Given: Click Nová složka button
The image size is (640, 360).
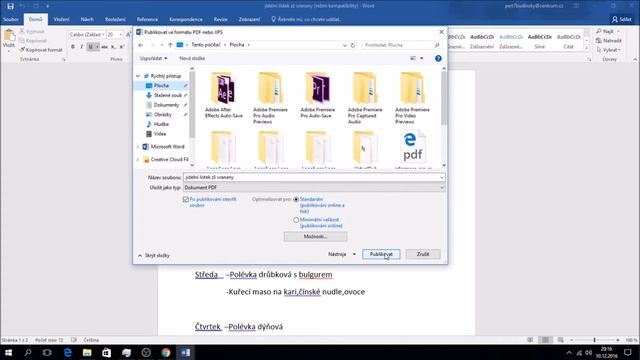Looking at the screenshot, I should pyautogui.click(x=192, y=58).
